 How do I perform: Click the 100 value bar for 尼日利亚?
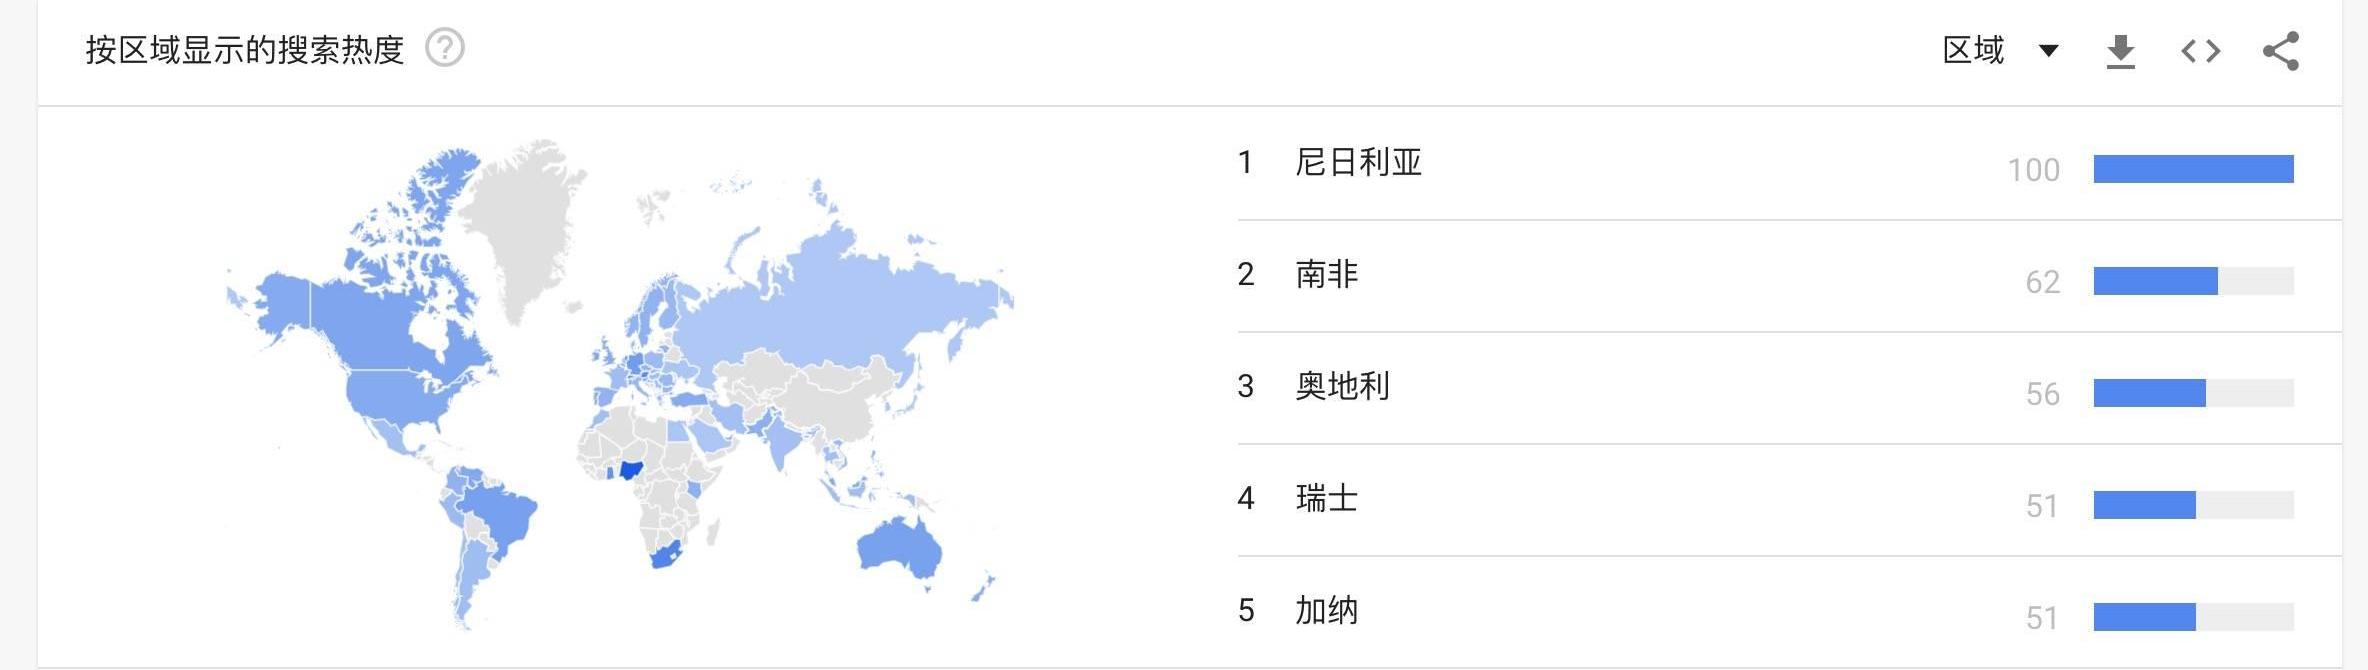tap(2193, 169)
